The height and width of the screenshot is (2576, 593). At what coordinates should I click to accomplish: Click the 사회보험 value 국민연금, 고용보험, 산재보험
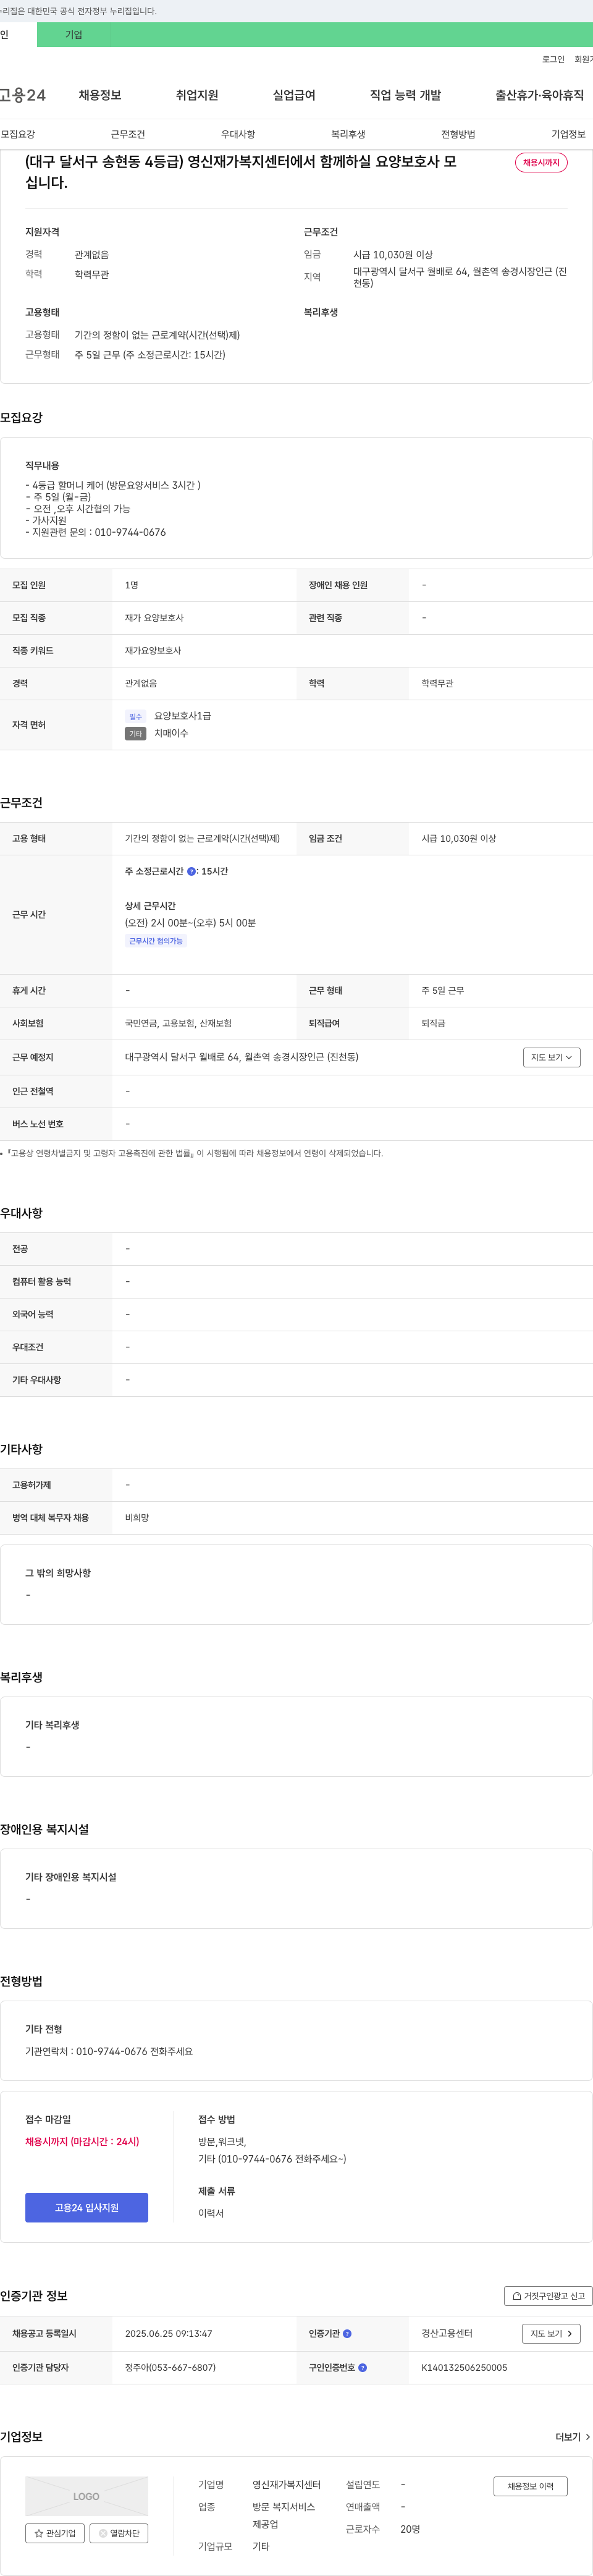pos(178,1023)
